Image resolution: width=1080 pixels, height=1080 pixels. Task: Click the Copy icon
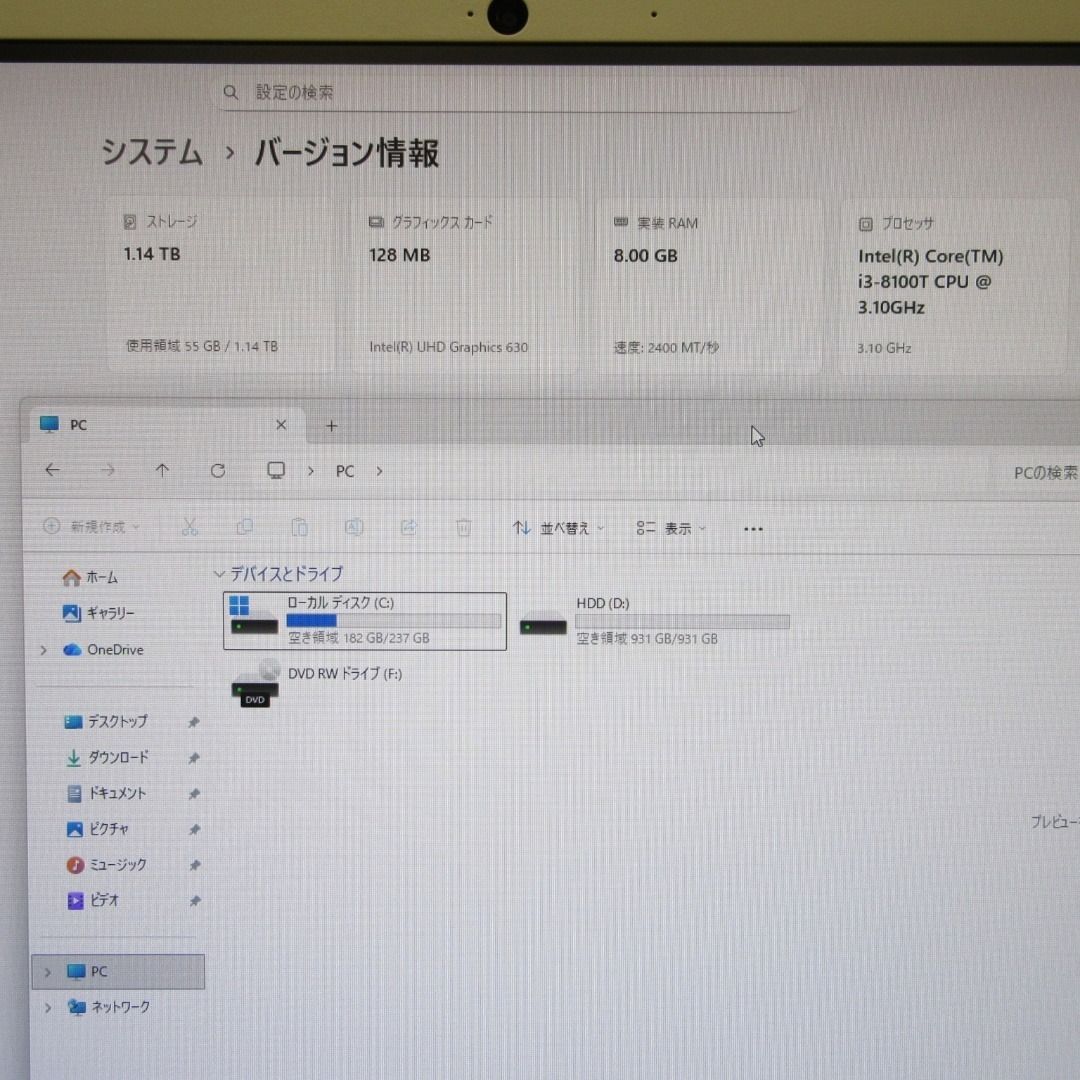245,527
